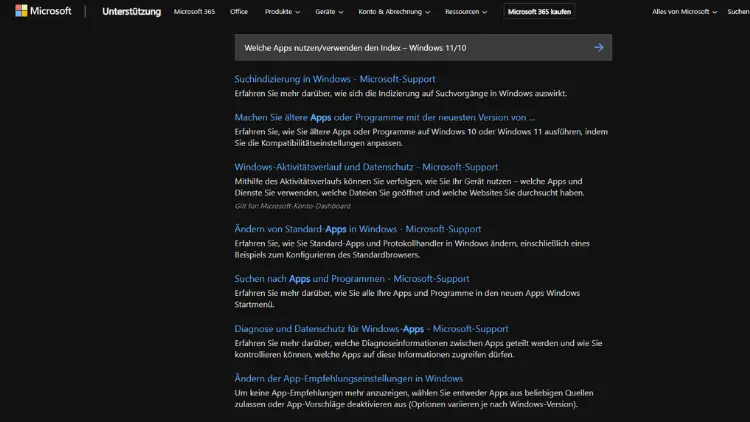Expand the Ressourcen dropdown
The image size is (750, 422).
tap(466, 11)
